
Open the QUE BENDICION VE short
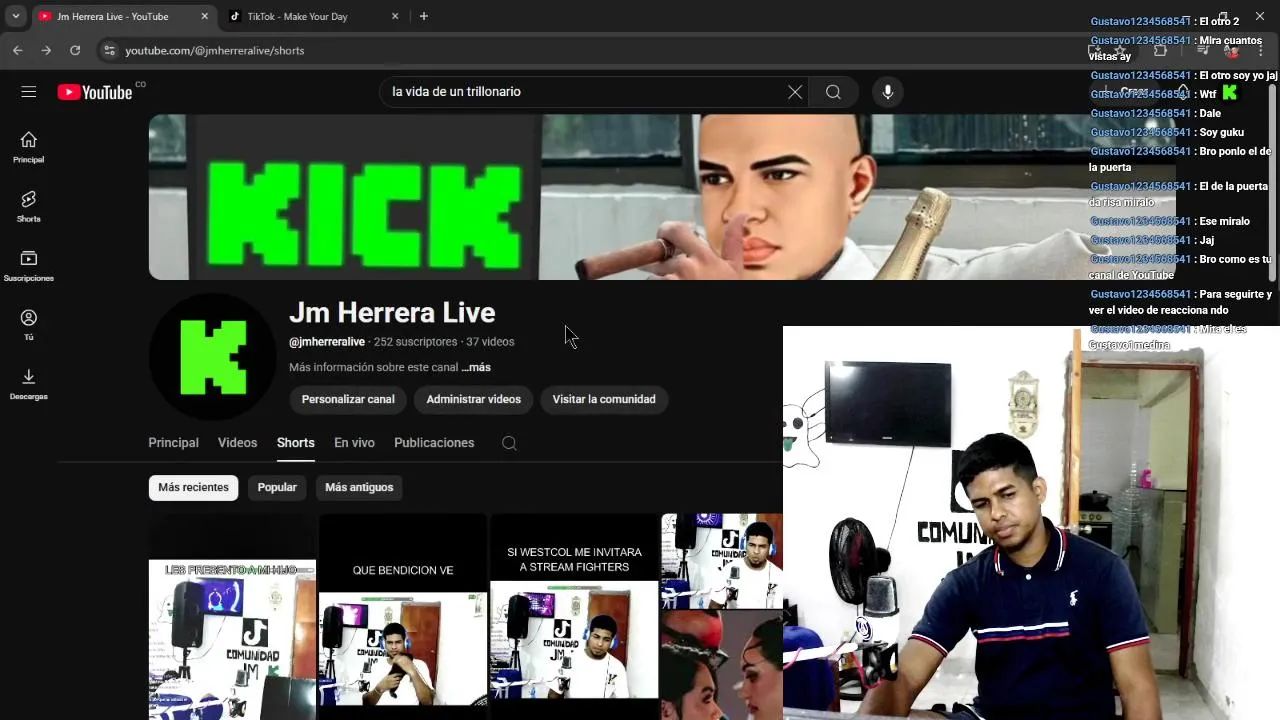pyautogui.click(x=403, y=617)
